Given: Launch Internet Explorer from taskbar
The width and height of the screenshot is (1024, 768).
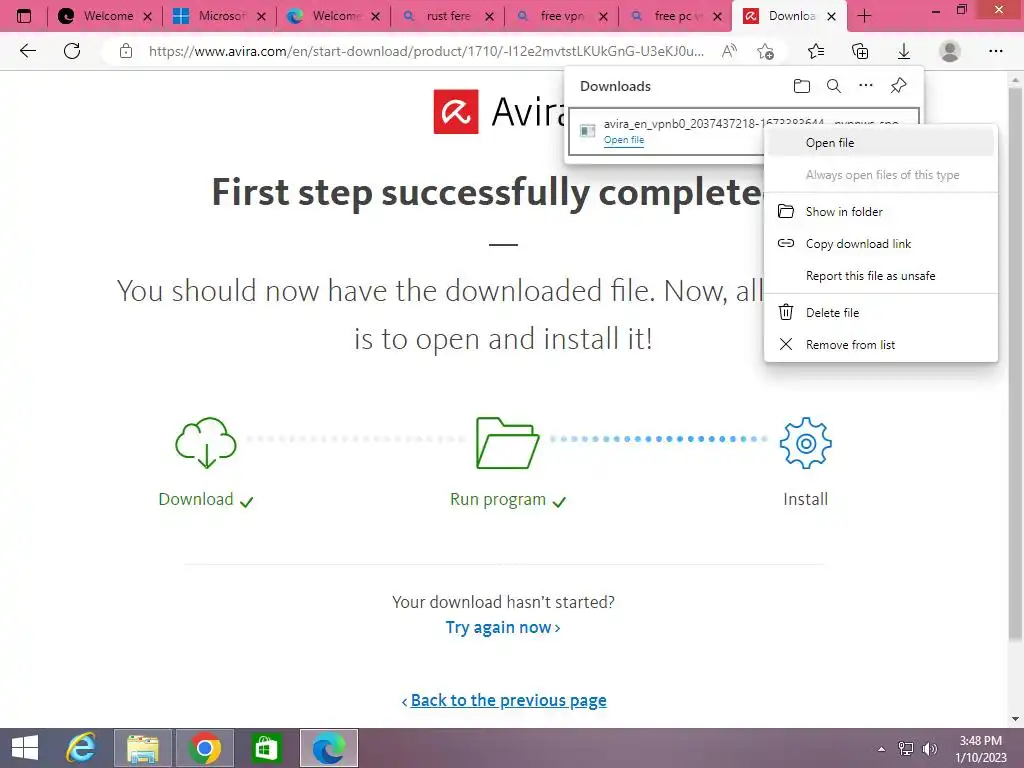Looking at the screenshot, I should (82, 748).
